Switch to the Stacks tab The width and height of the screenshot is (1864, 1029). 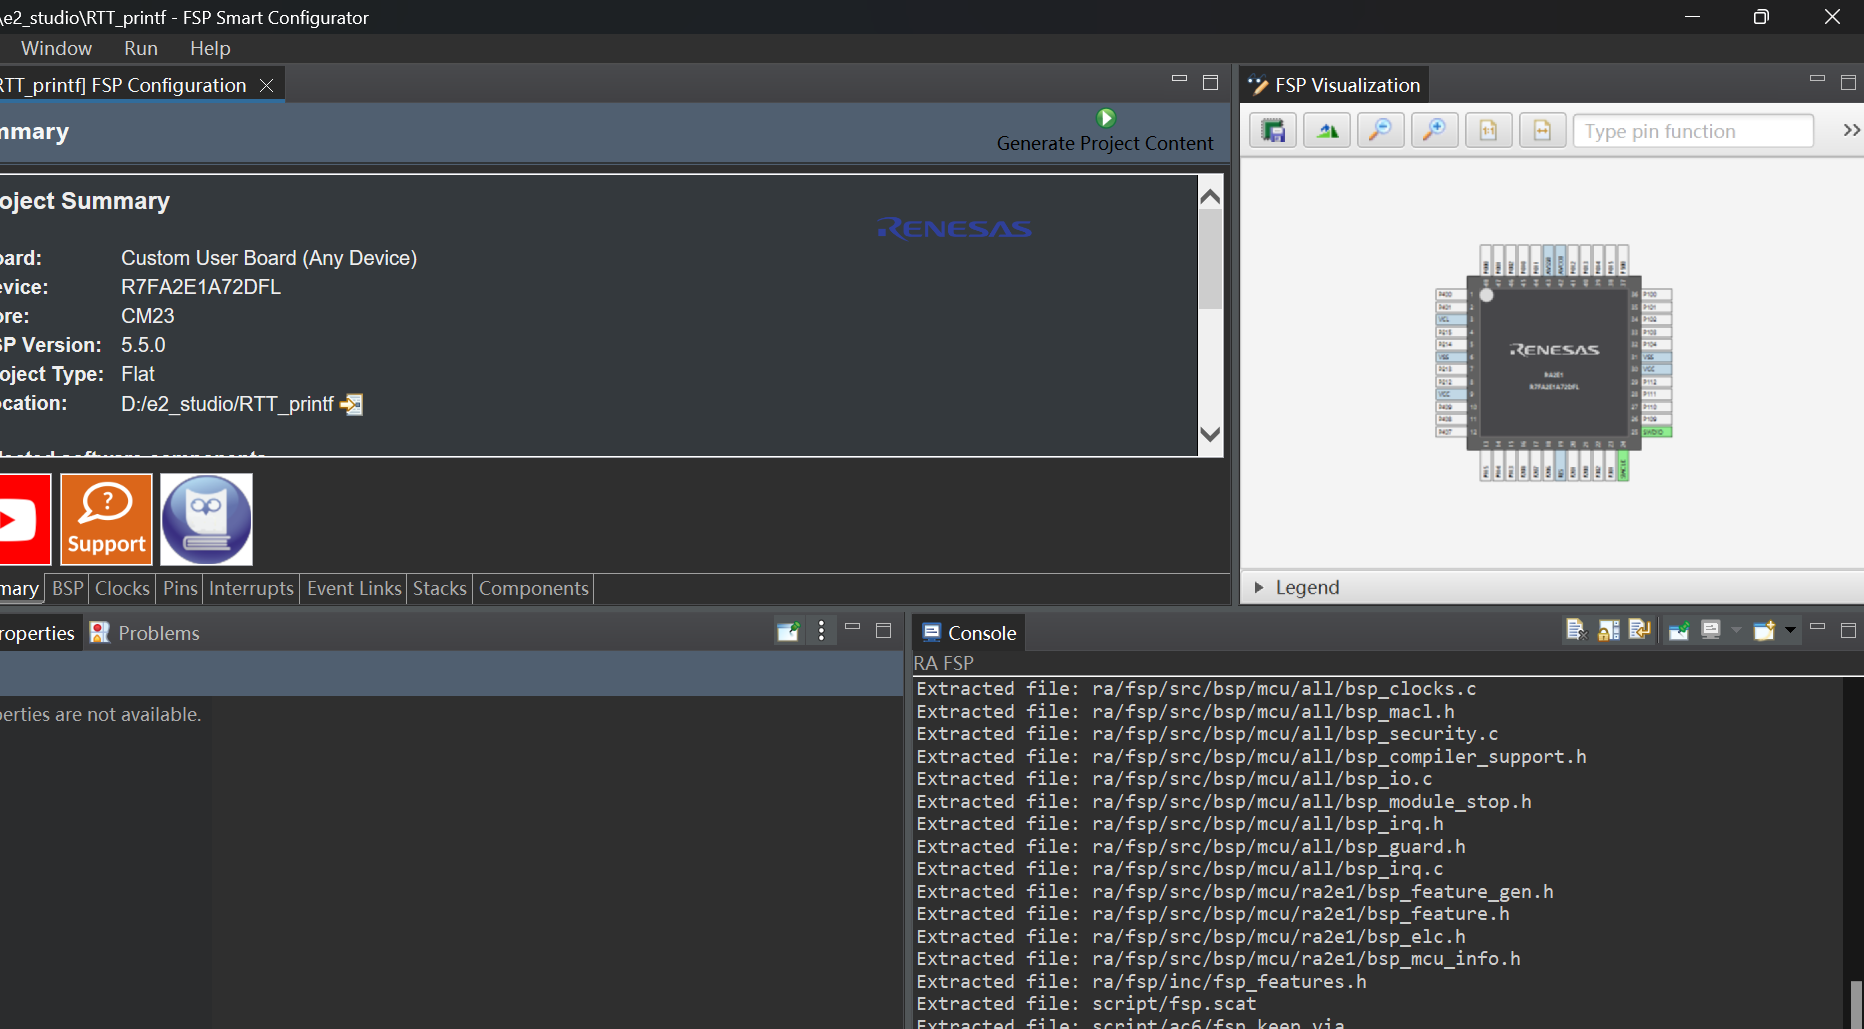click(440, 588)
